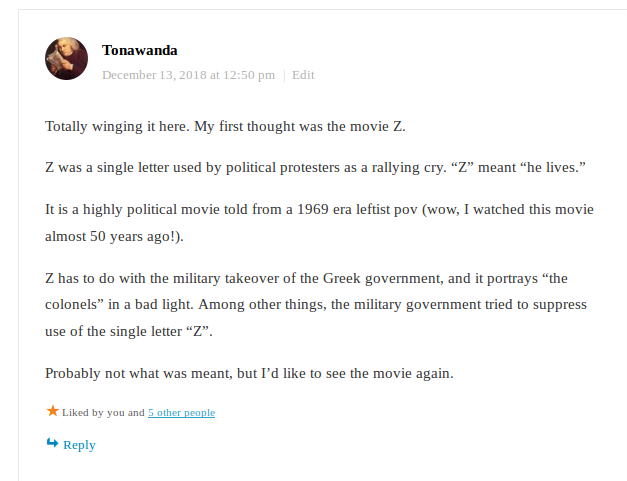Click the year 1969 in the comment
The width and height of the screenshot is (627, 481).
tap(313, 210)
